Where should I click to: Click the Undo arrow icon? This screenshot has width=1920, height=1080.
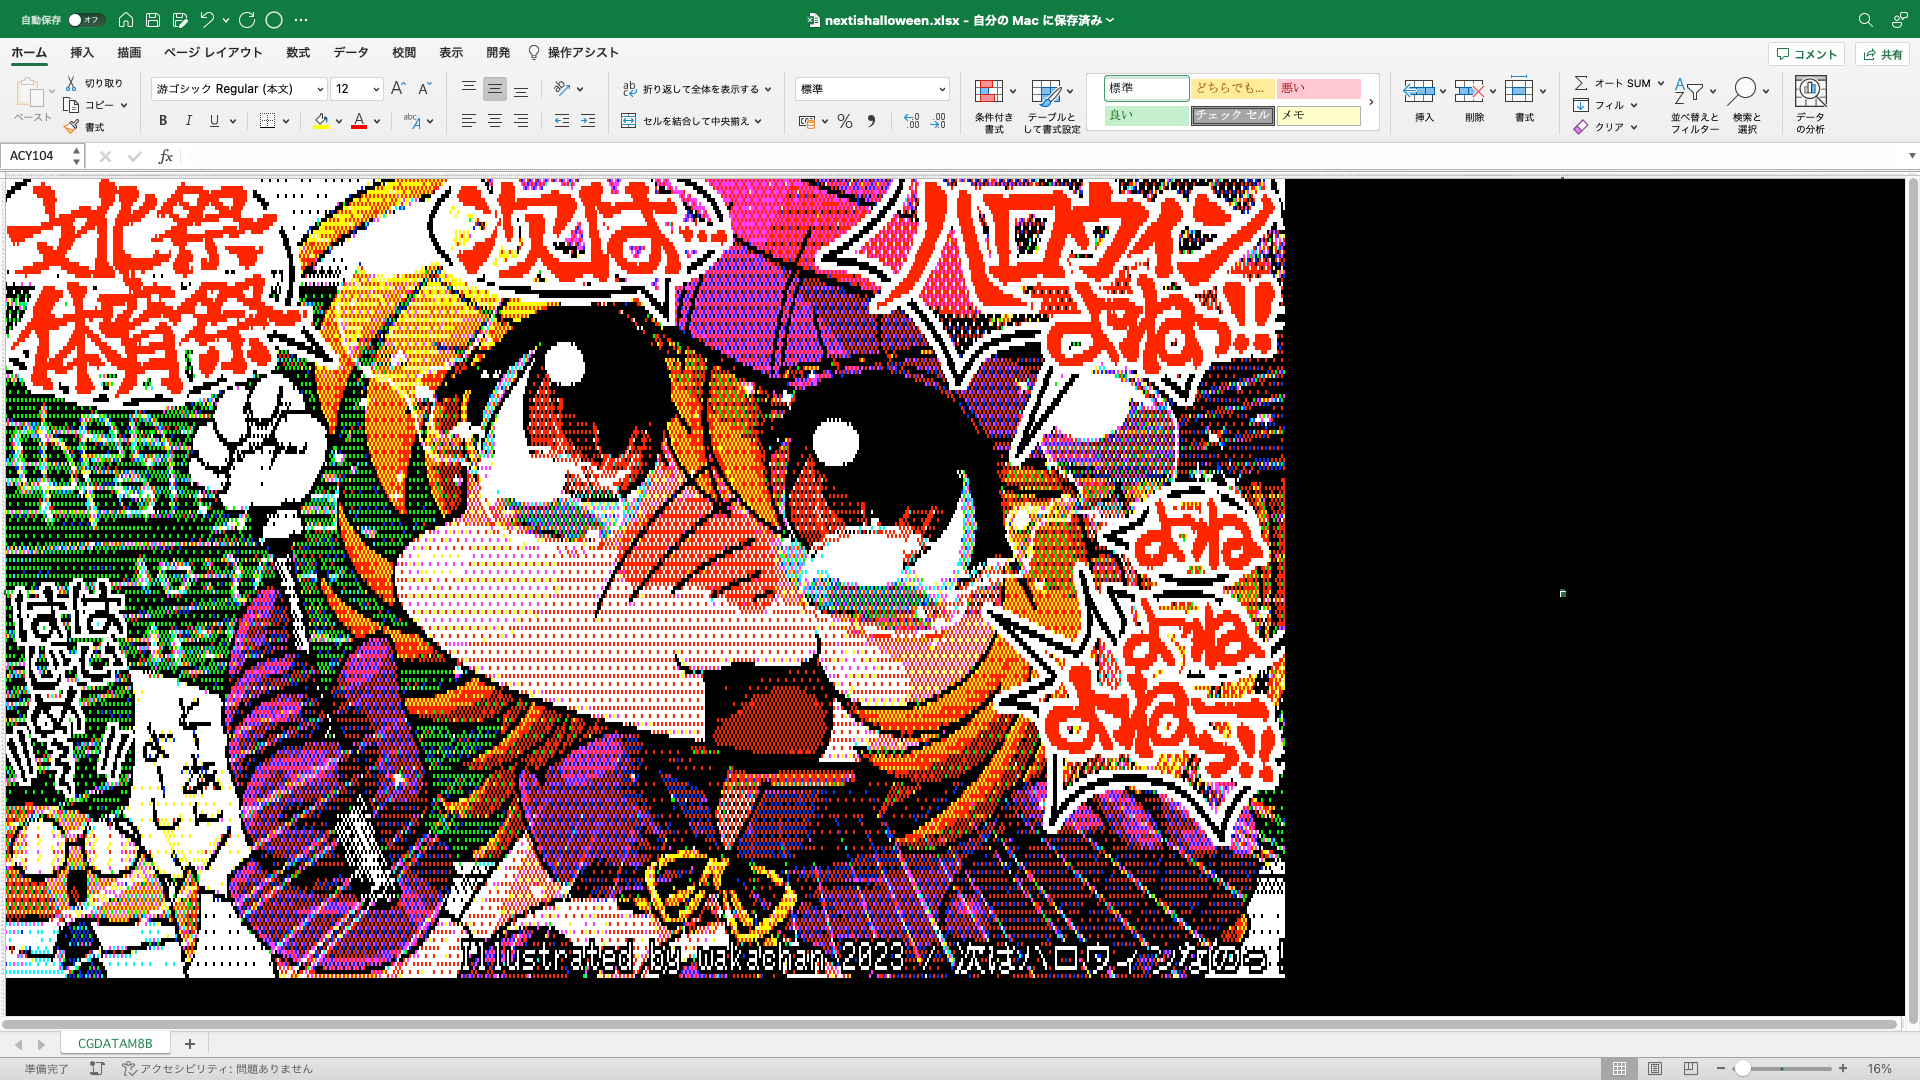tap(207, 19)
